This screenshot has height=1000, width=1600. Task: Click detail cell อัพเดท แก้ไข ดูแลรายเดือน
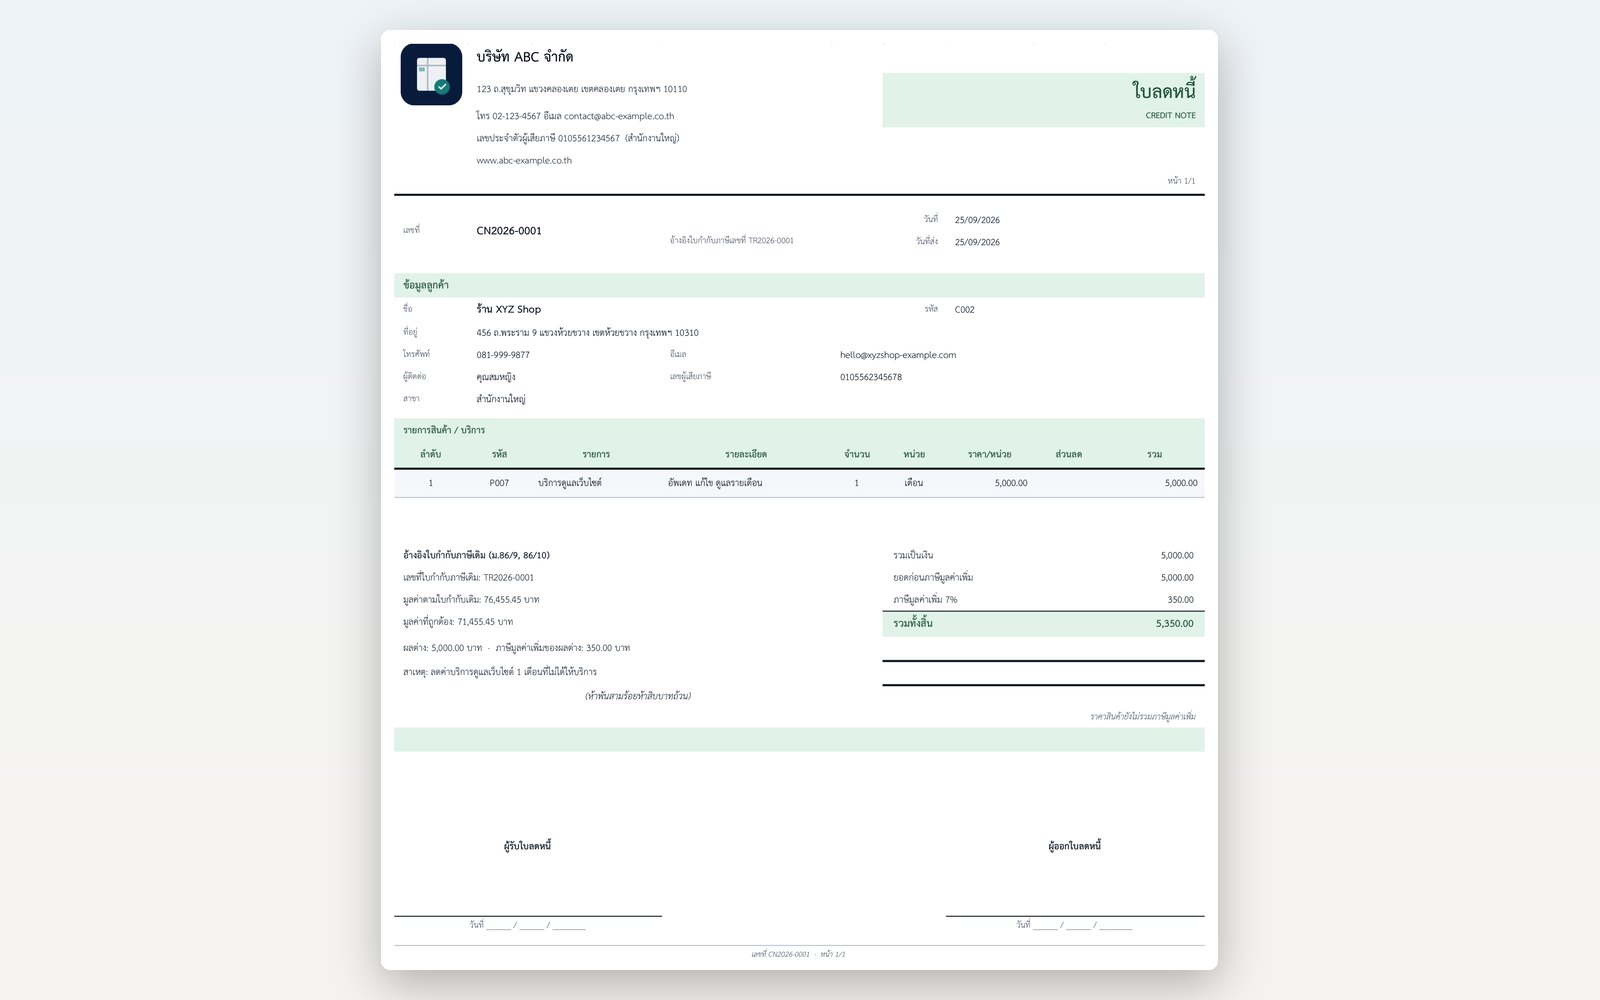[715, 483]
